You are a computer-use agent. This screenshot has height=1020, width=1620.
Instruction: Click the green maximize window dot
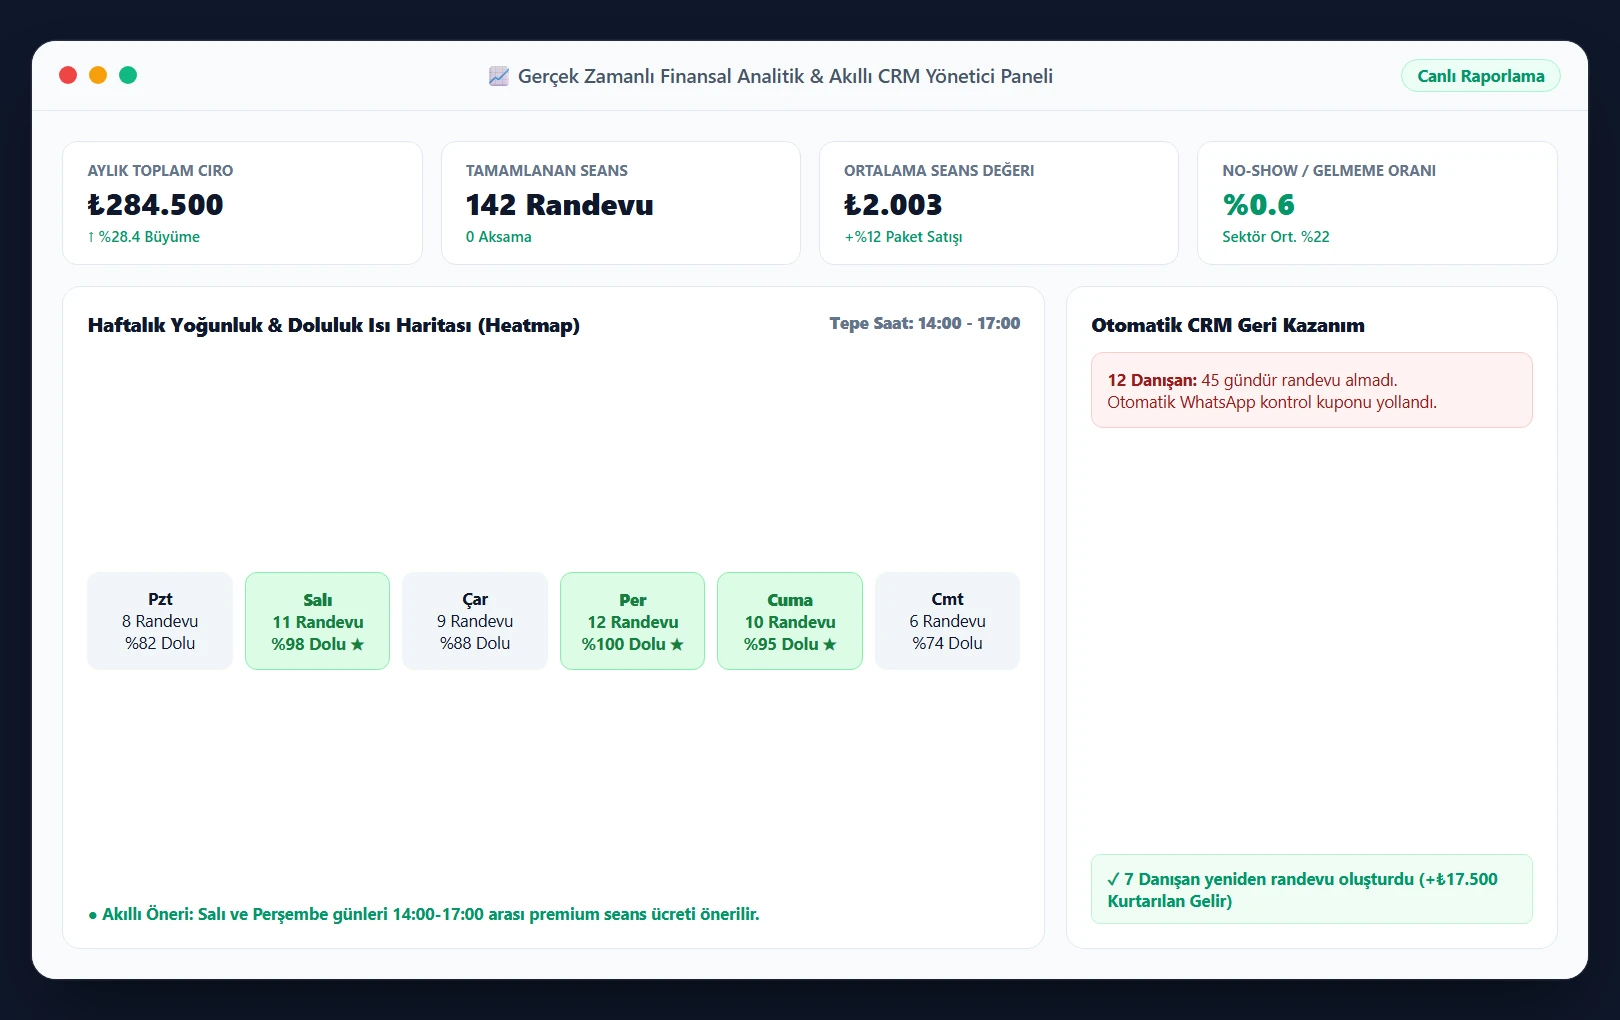coord(128,75)
